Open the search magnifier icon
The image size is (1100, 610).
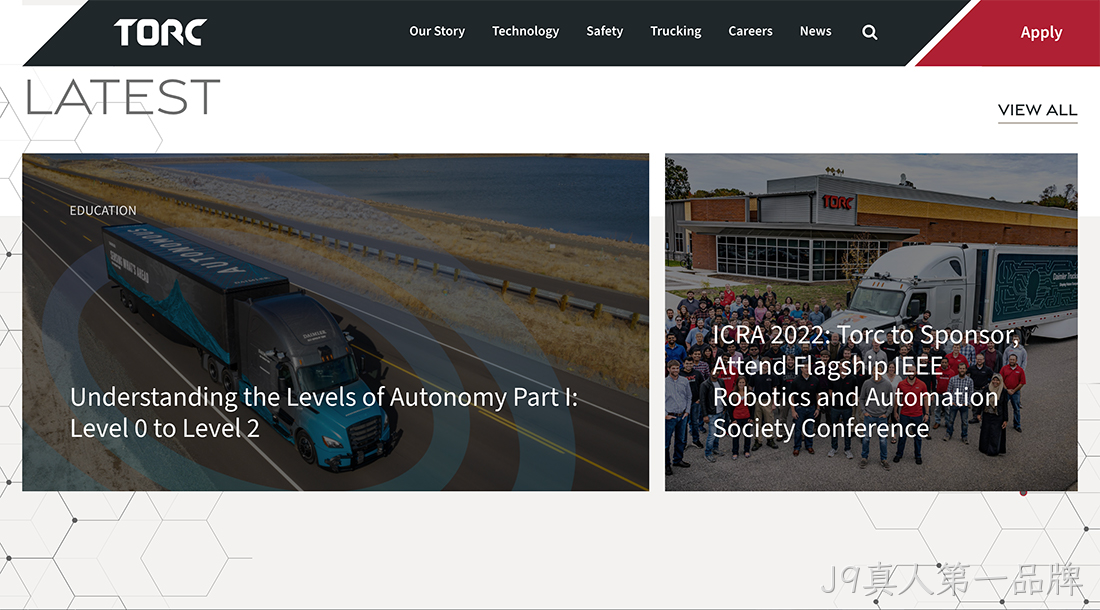pos(869,32)
